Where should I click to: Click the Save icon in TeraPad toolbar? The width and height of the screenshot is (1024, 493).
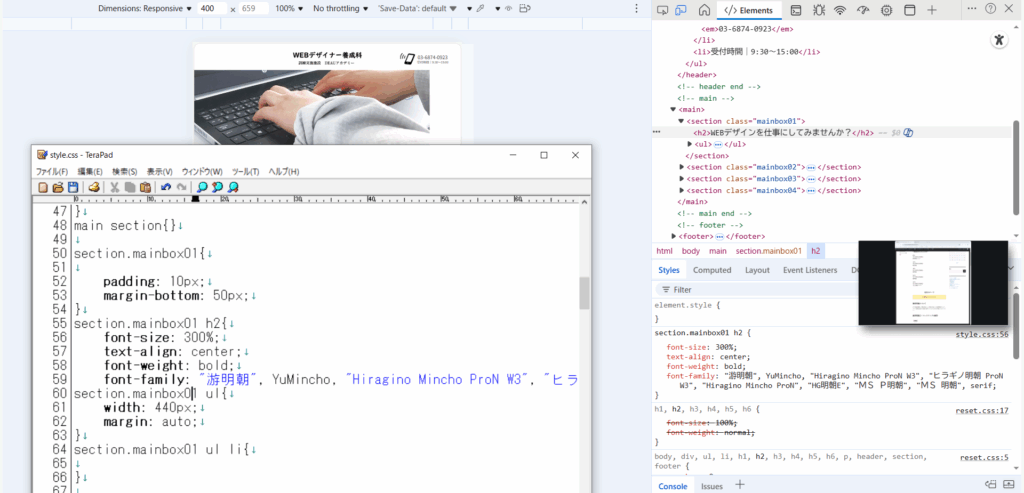[x=73, y=187]
